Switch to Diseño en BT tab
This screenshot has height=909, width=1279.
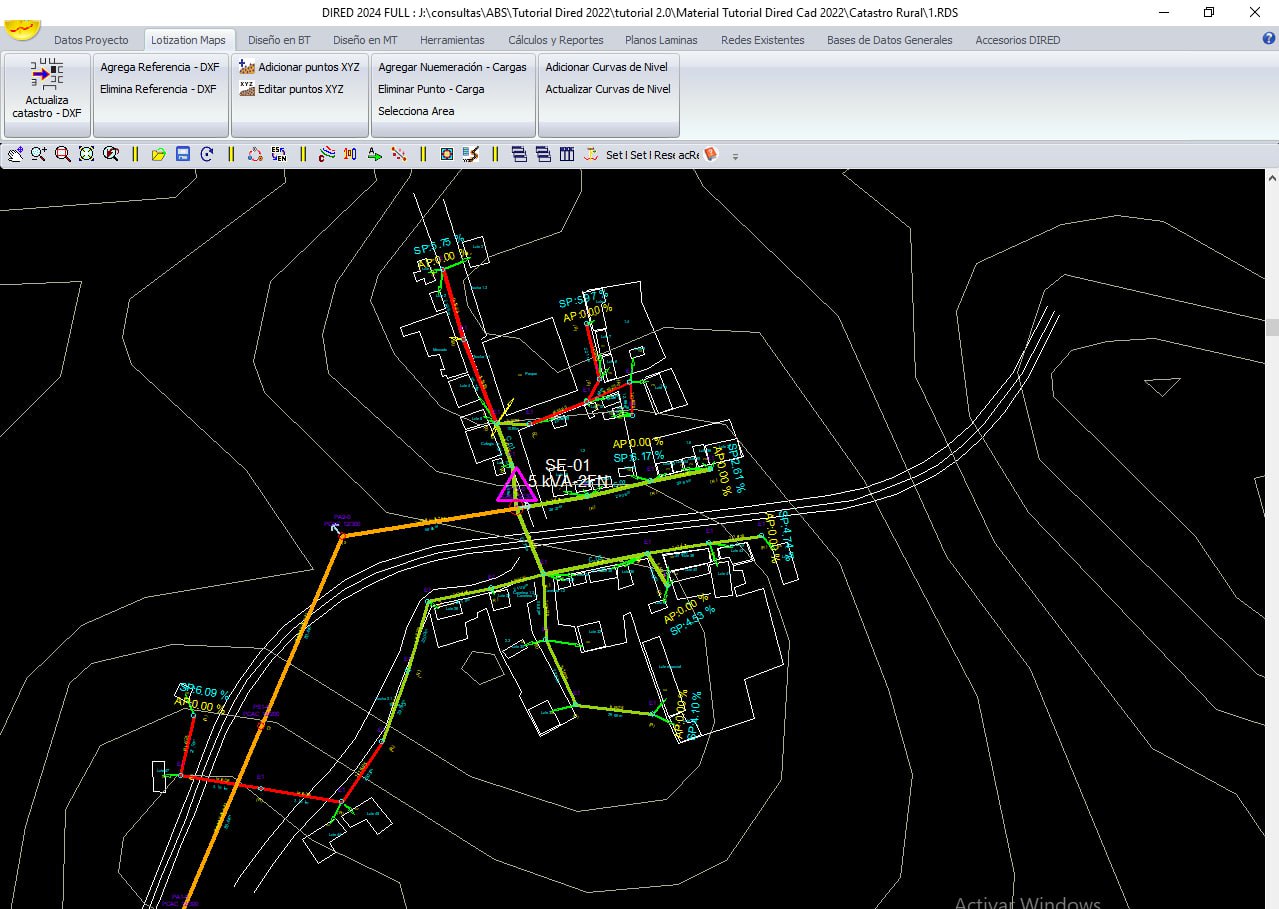pos(279,40)
